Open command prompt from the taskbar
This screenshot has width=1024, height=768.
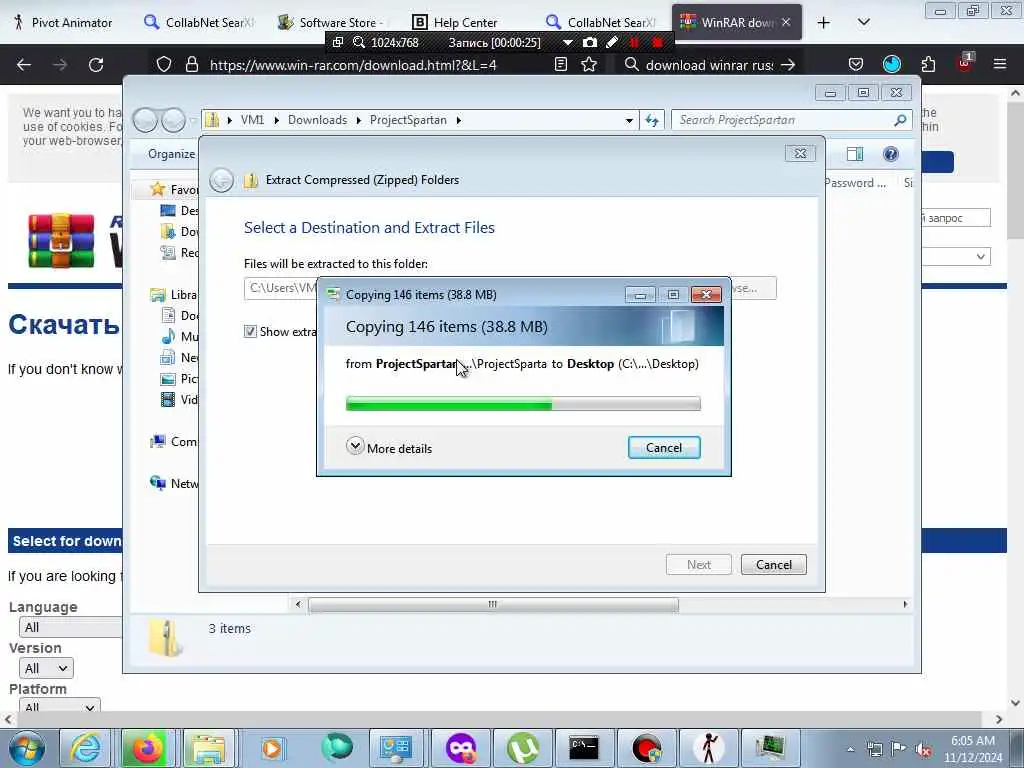click(583, 748)
